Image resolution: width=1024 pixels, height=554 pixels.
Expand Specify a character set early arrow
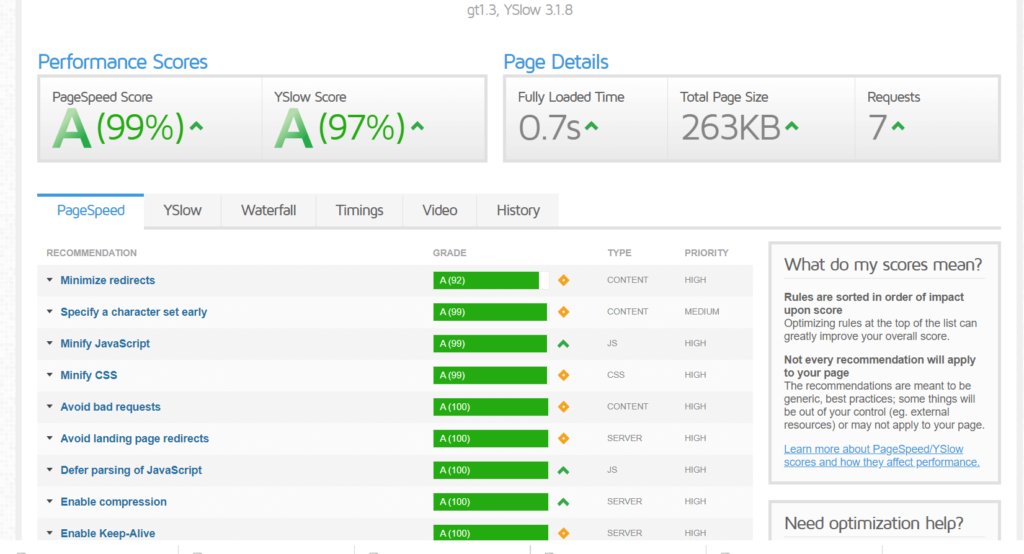click(x=50, y=312)
